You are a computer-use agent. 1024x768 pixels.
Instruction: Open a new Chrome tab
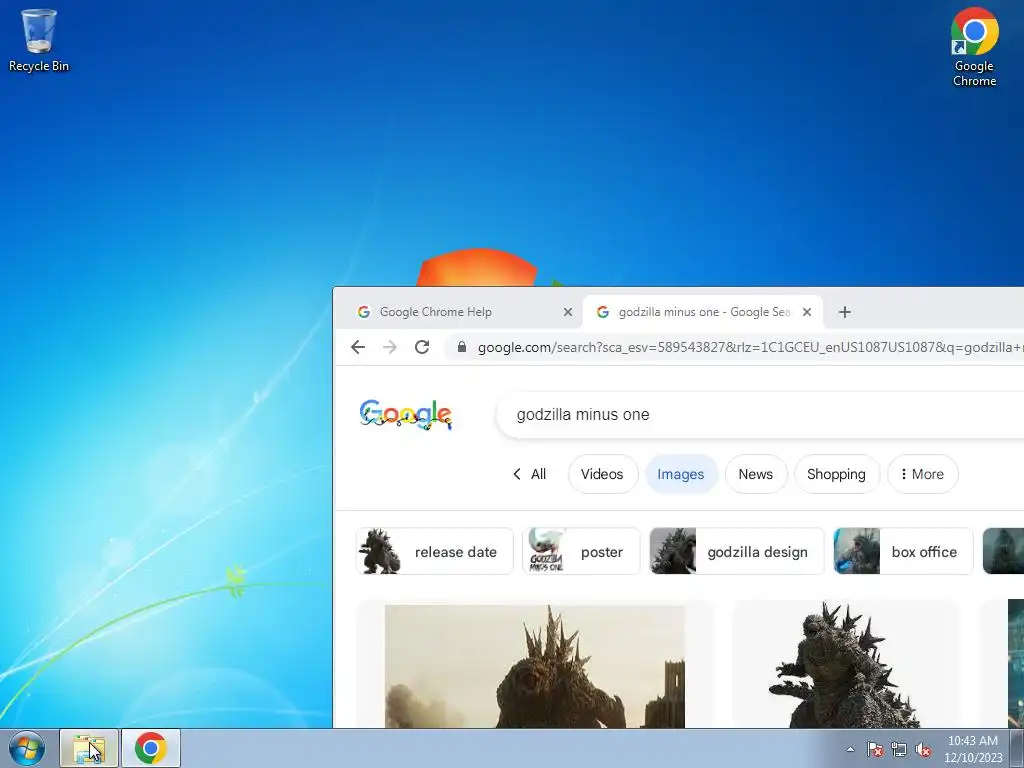click(844, 312)
